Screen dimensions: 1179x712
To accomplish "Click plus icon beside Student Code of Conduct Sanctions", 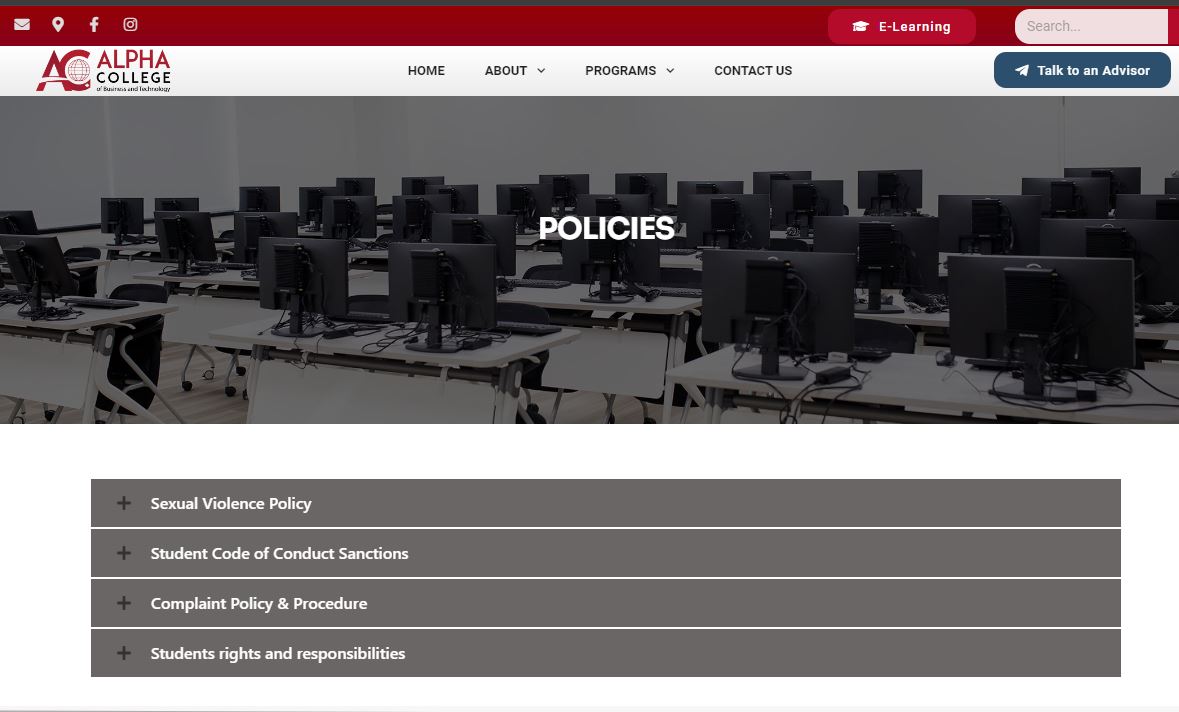I will [x=124, y=553].
